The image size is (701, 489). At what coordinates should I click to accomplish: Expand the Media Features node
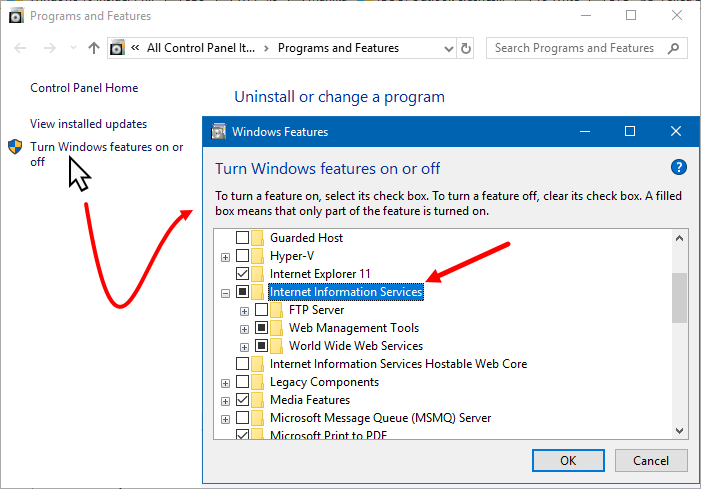[x=225, y=401]
